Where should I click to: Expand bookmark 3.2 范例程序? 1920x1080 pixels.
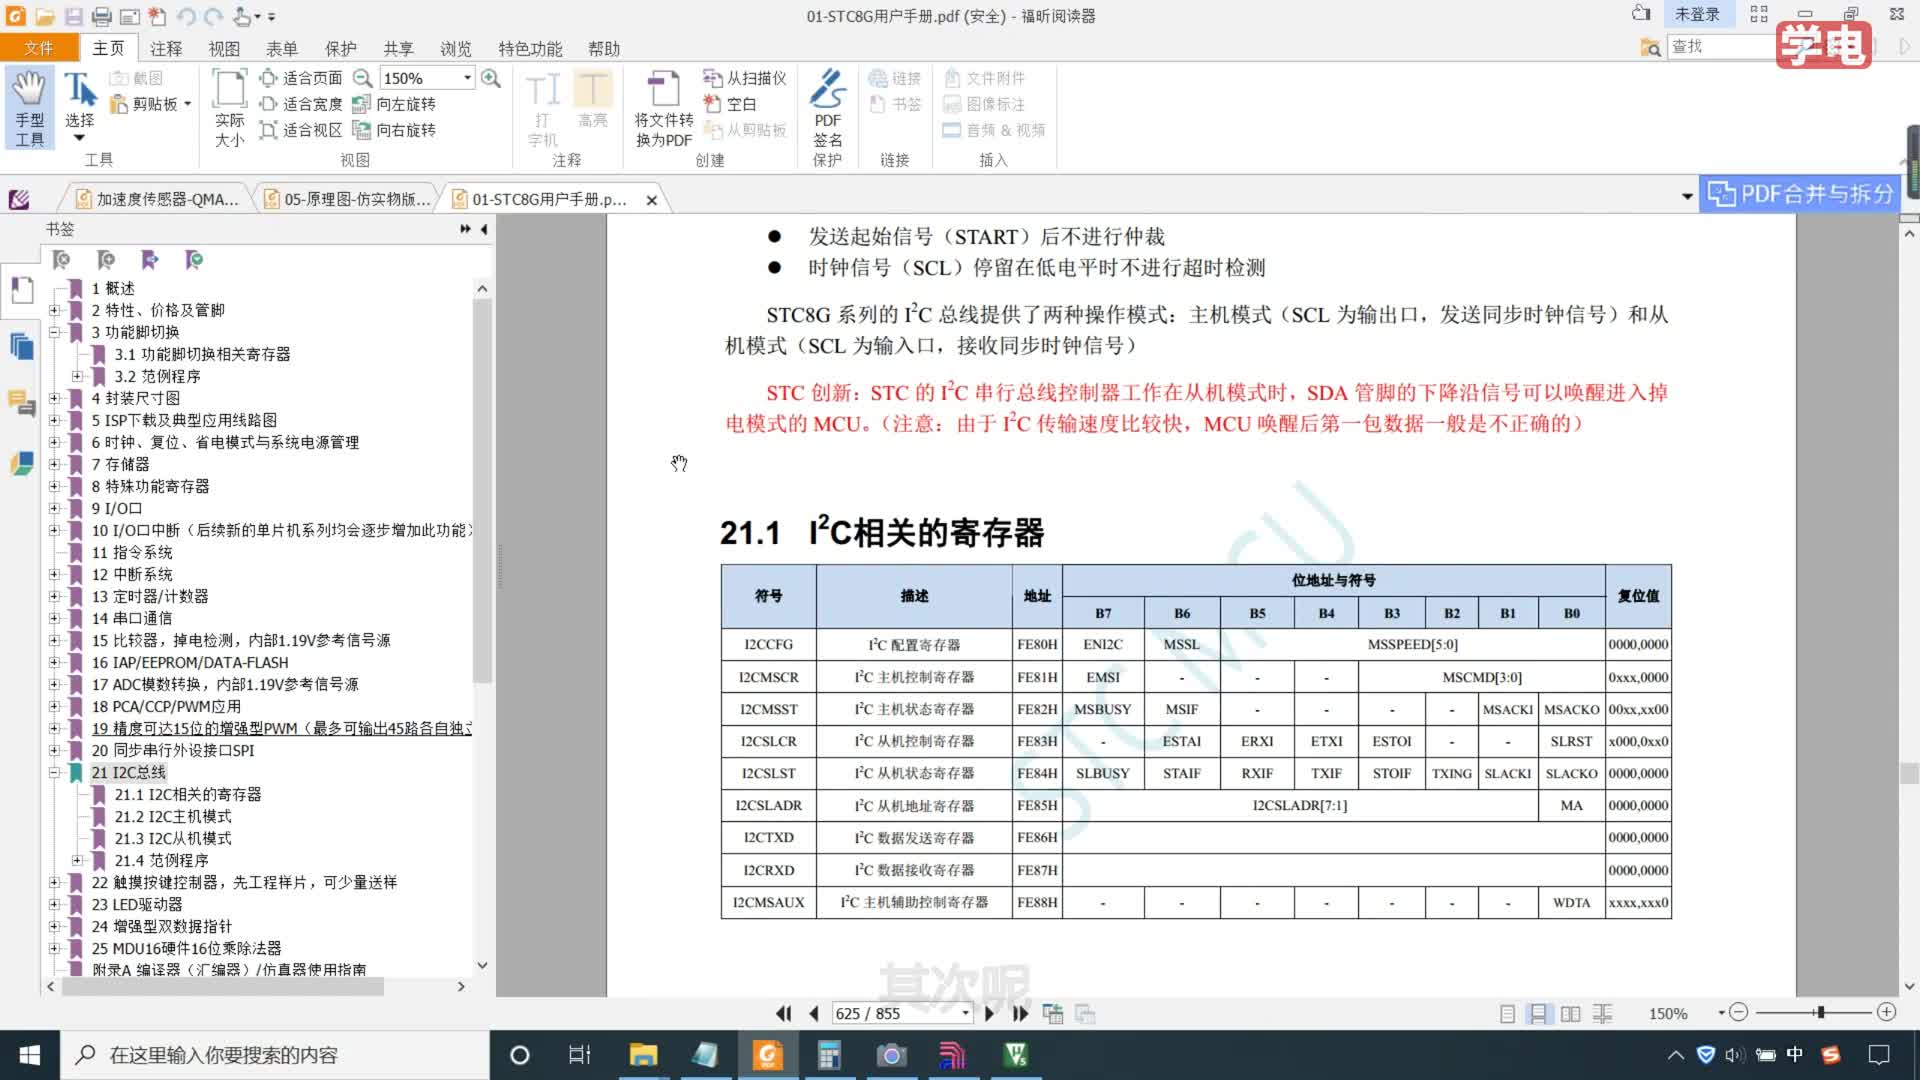[77, 376]
